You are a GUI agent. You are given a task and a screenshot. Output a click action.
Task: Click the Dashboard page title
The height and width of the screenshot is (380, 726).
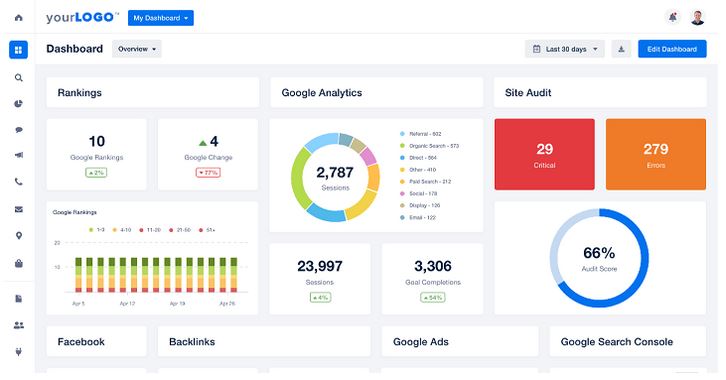click(x=75, y=49)
